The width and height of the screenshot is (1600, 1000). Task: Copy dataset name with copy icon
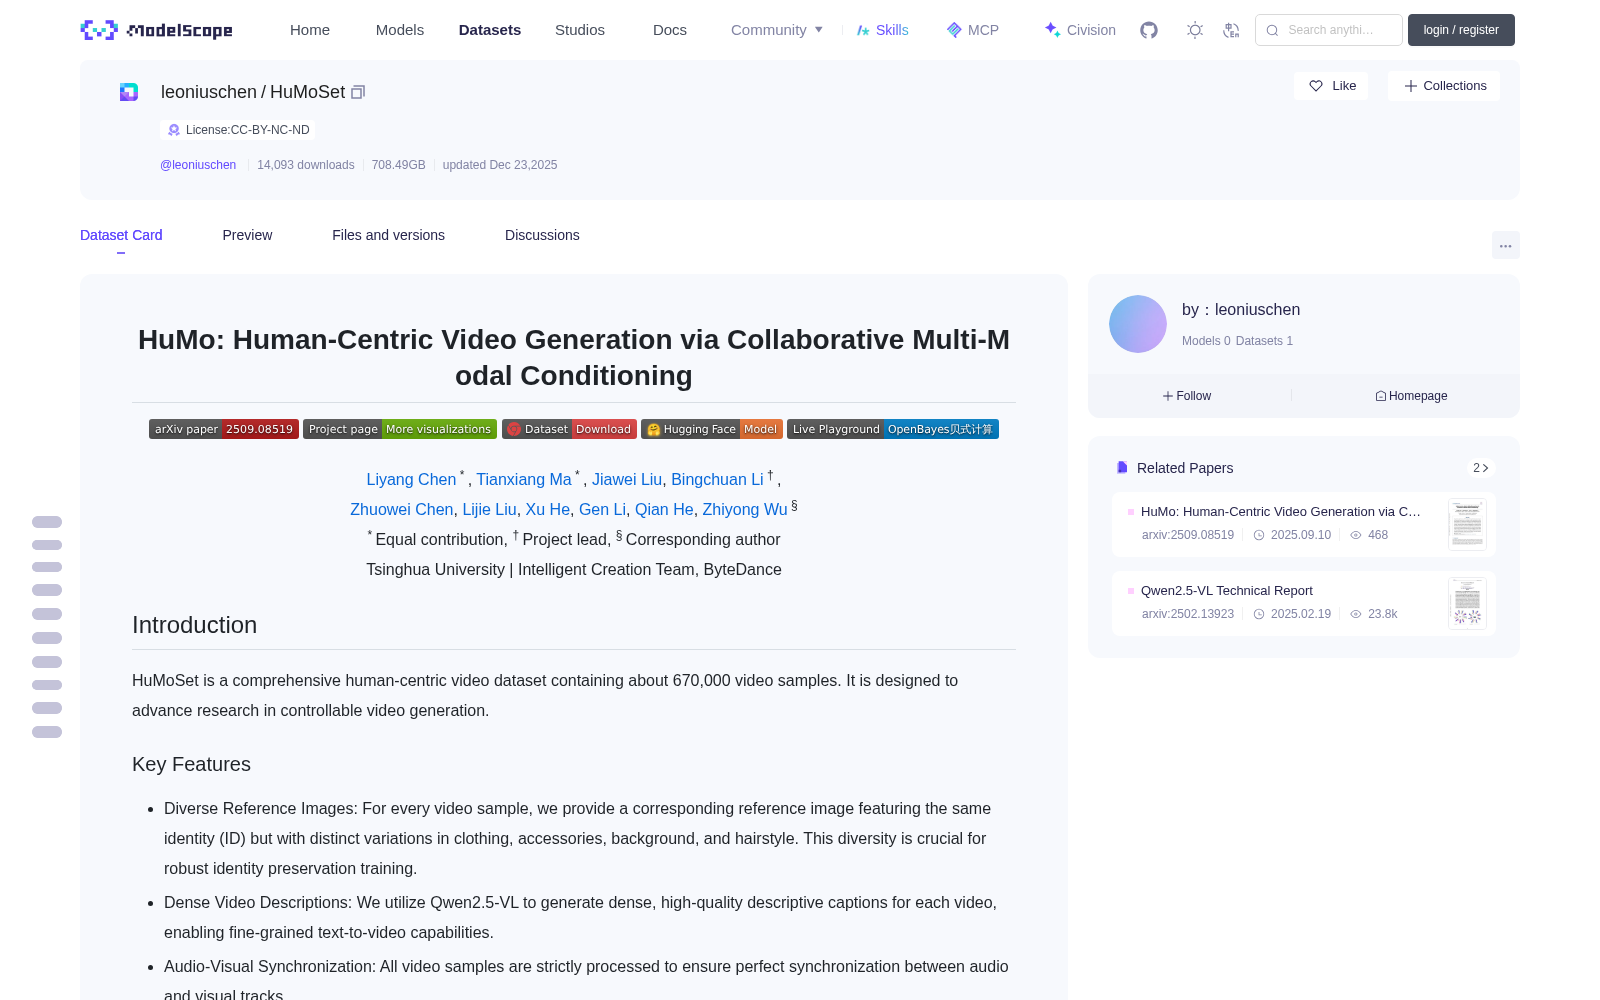[358, 92]
